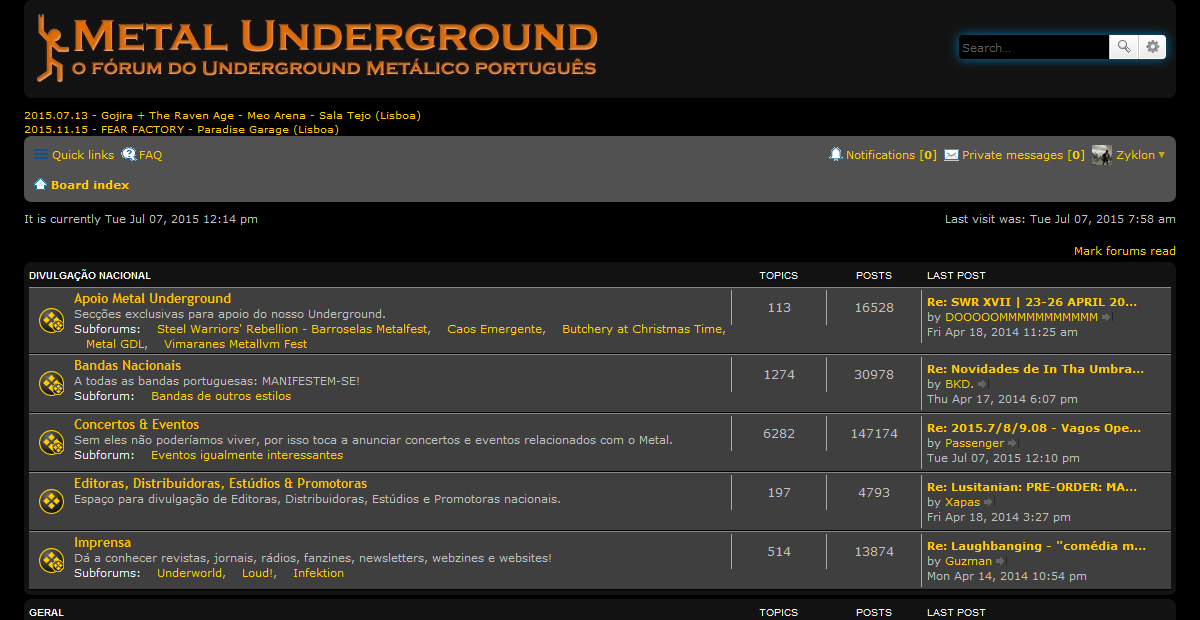Click the 147174 posts count
Image resolution: width=1200 pixels, height=620 pixels.
click(874, 434)
